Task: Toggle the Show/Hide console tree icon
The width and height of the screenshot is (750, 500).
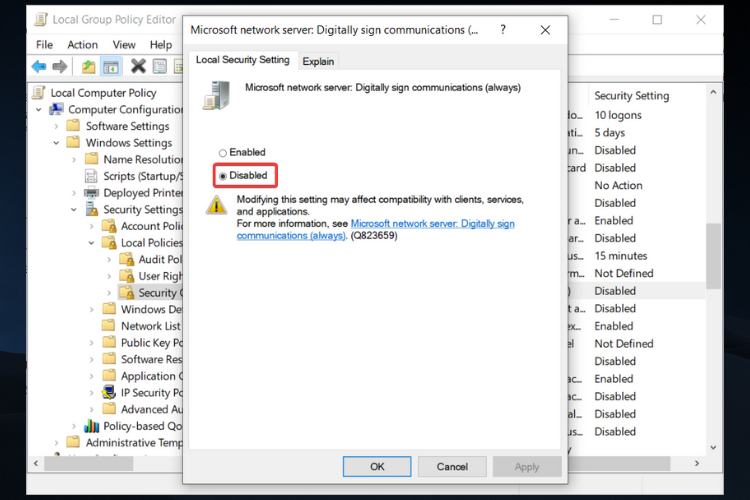Action: pyautogui.click(x=111, y=67)
